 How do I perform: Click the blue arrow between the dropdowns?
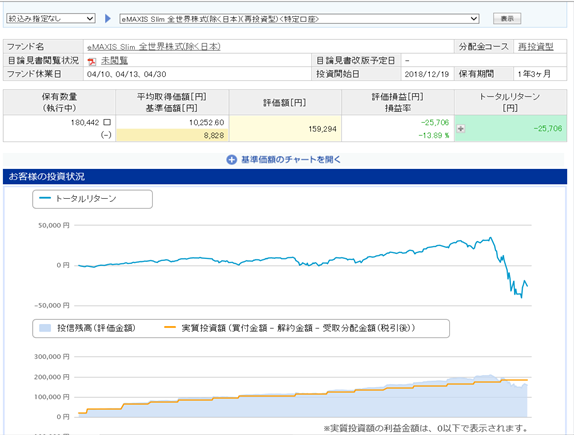pos(108,18)
